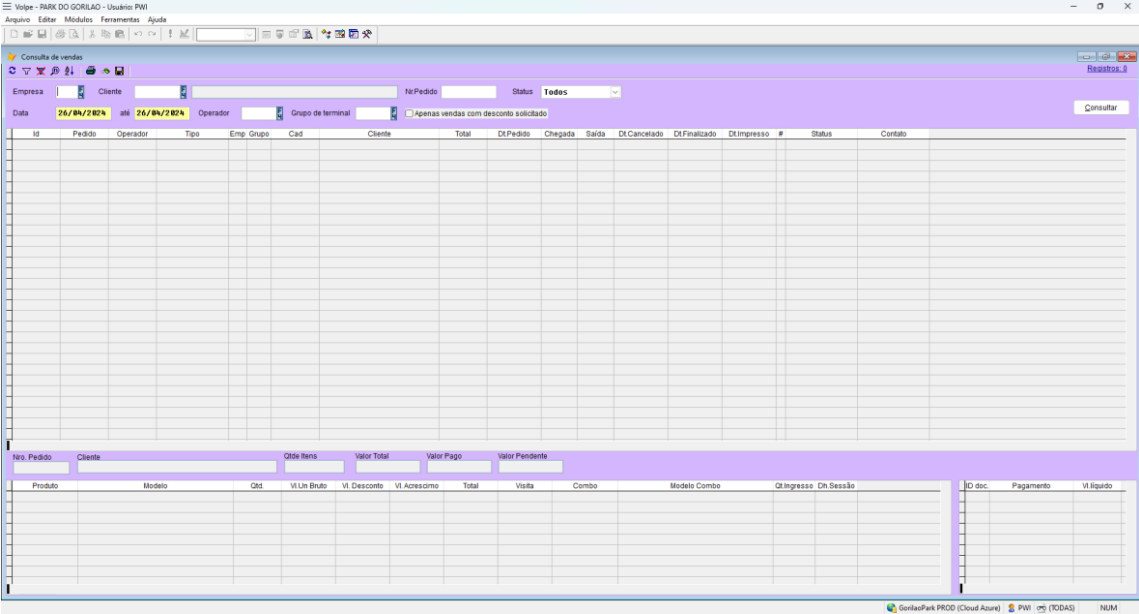Image resolution: width=1139 pixels, height=614 pixels.
Task: Click the A-Z sort icon
Action: [x=68, y=71]
